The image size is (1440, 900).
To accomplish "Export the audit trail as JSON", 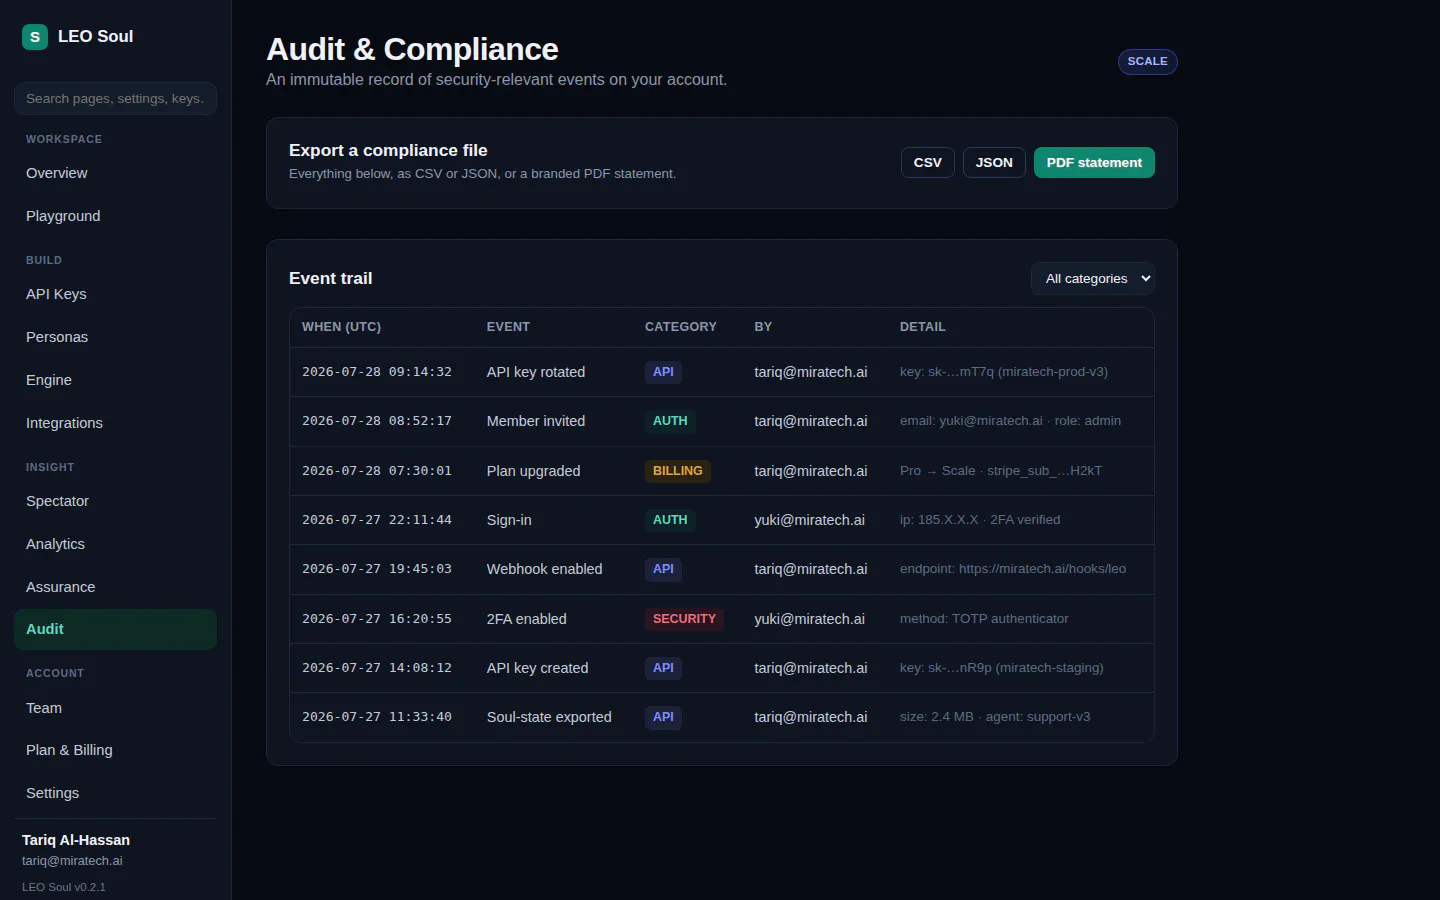I will [994, 163].
